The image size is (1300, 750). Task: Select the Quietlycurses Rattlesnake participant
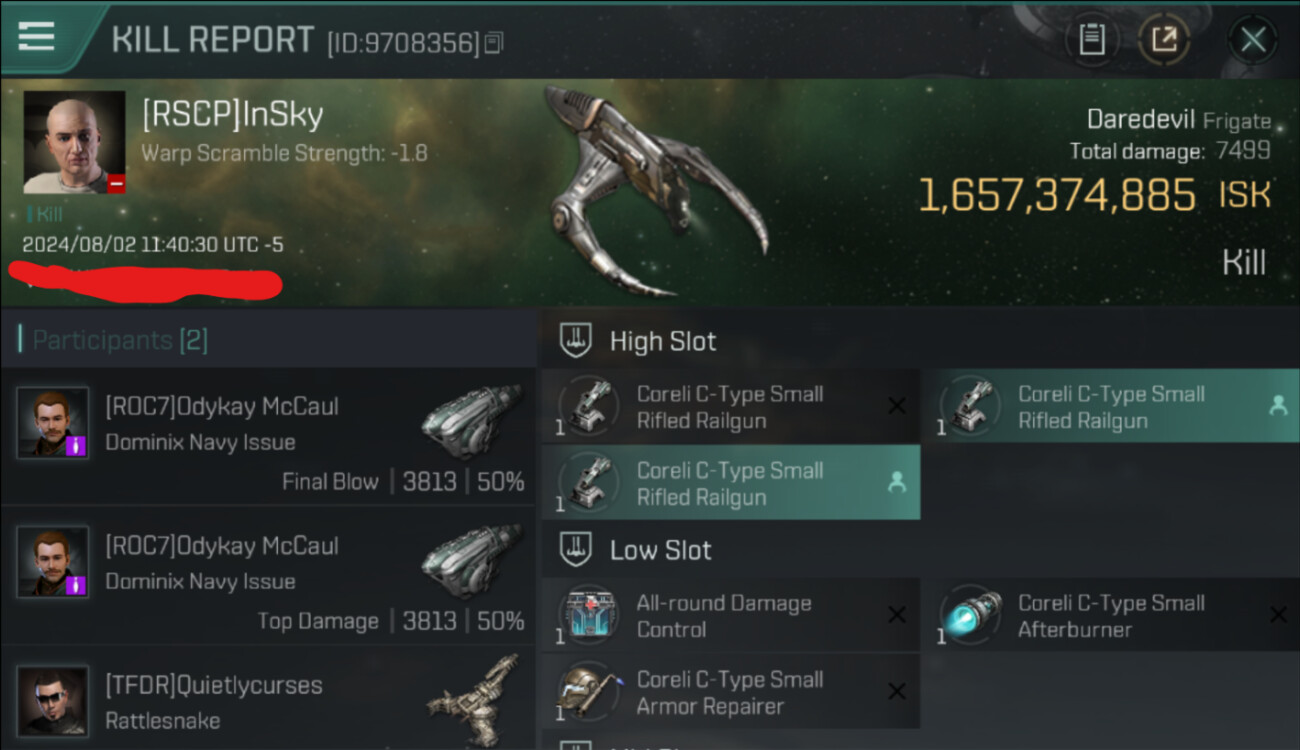[269, 699]
